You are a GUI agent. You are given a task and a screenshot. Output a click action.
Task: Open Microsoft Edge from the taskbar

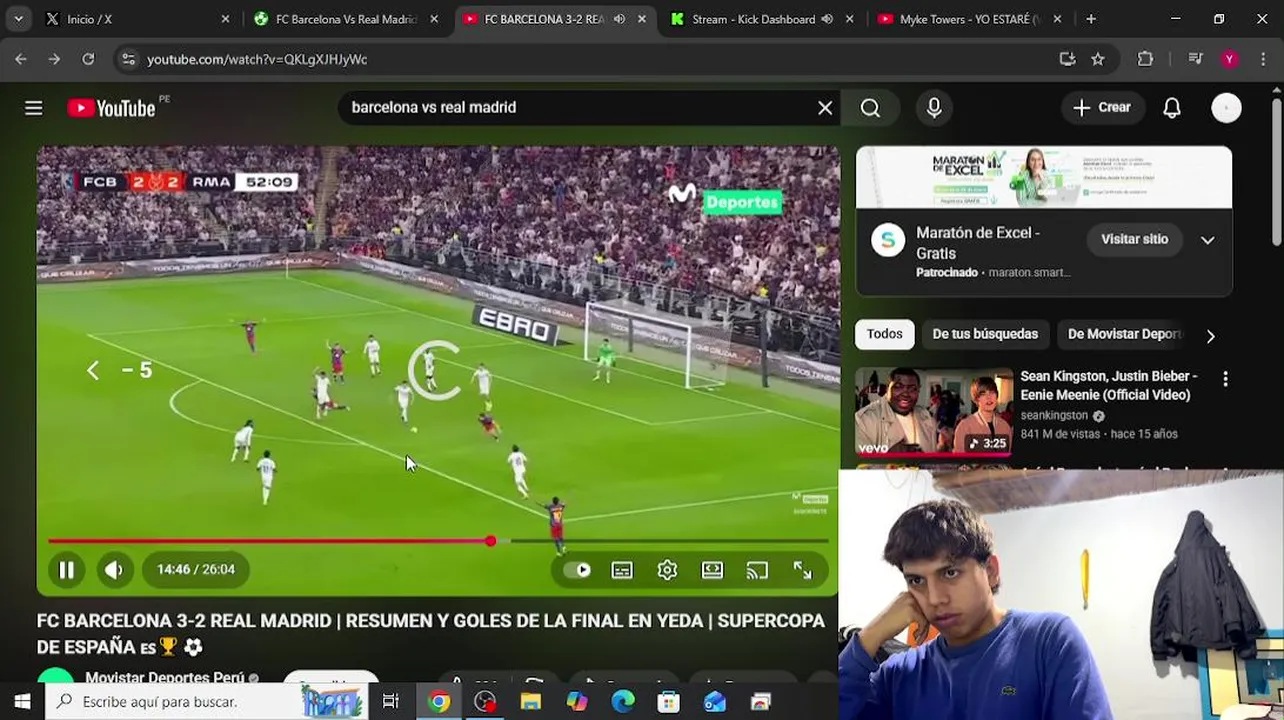[623, 702]
